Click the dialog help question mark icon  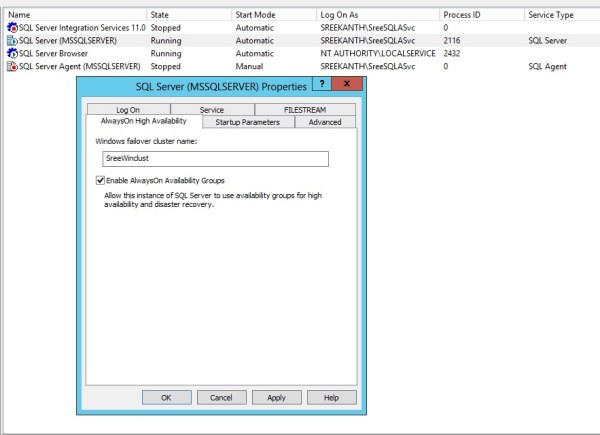(x=322, y=83)
